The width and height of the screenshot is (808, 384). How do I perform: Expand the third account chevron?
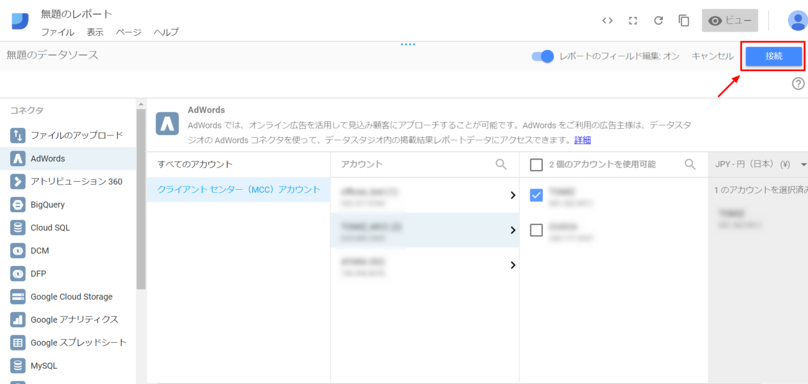click(513, 265)
